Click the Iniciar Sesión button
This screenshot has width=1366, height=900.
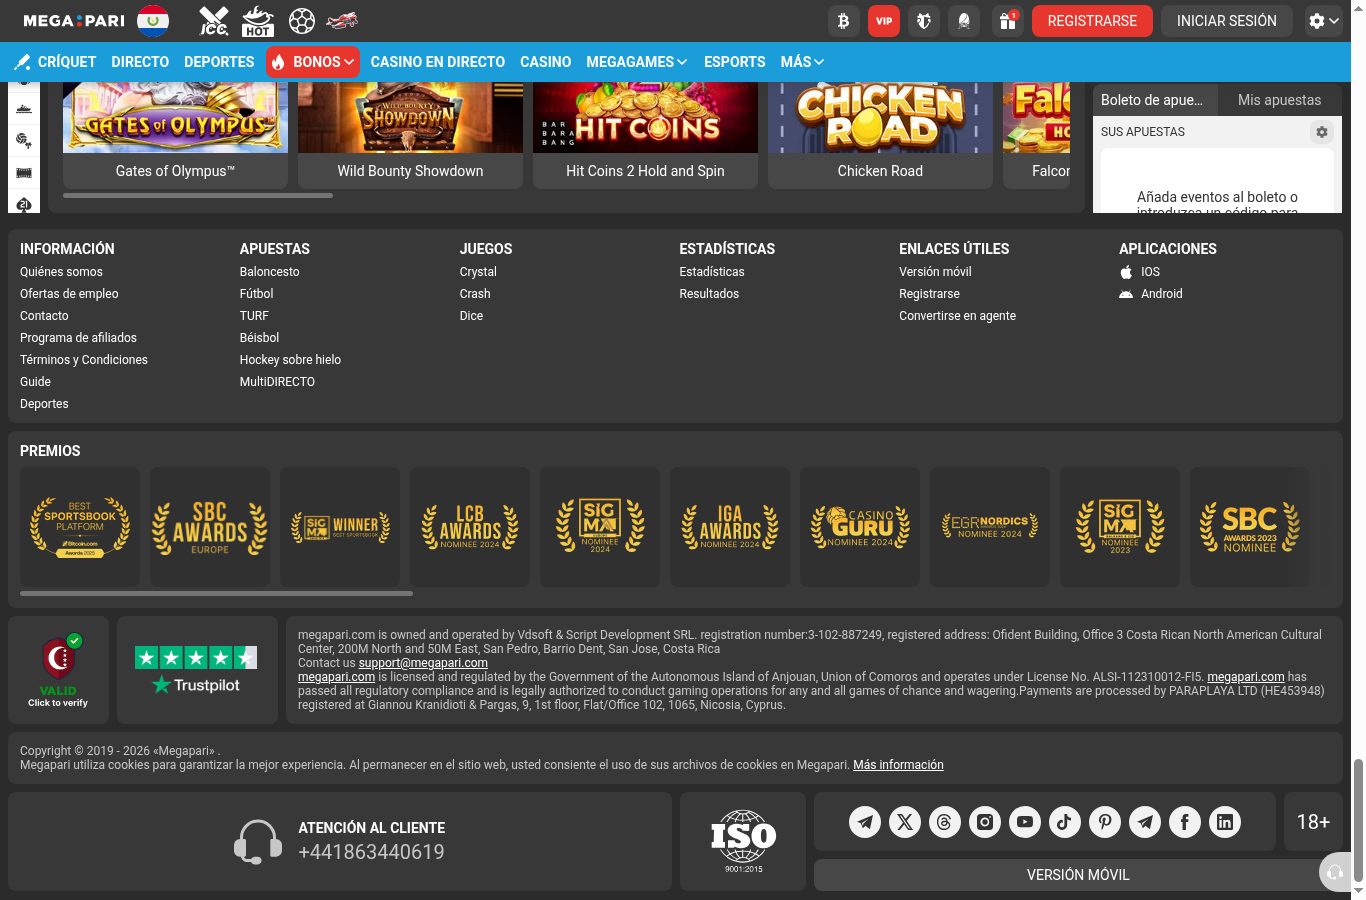pos(1227,21)
